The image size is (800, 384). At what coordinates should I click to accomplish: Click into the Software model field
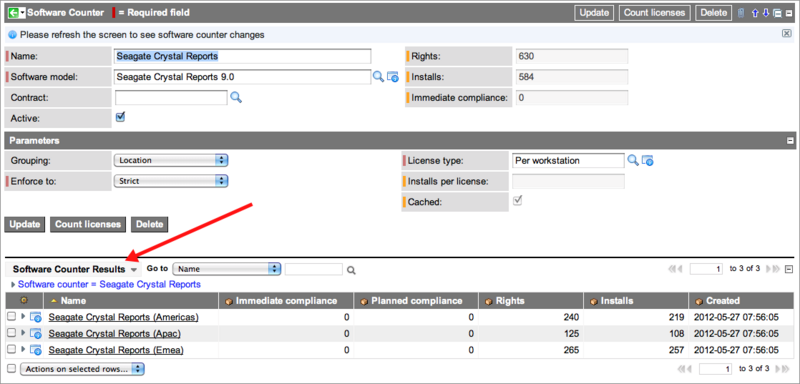243,77
